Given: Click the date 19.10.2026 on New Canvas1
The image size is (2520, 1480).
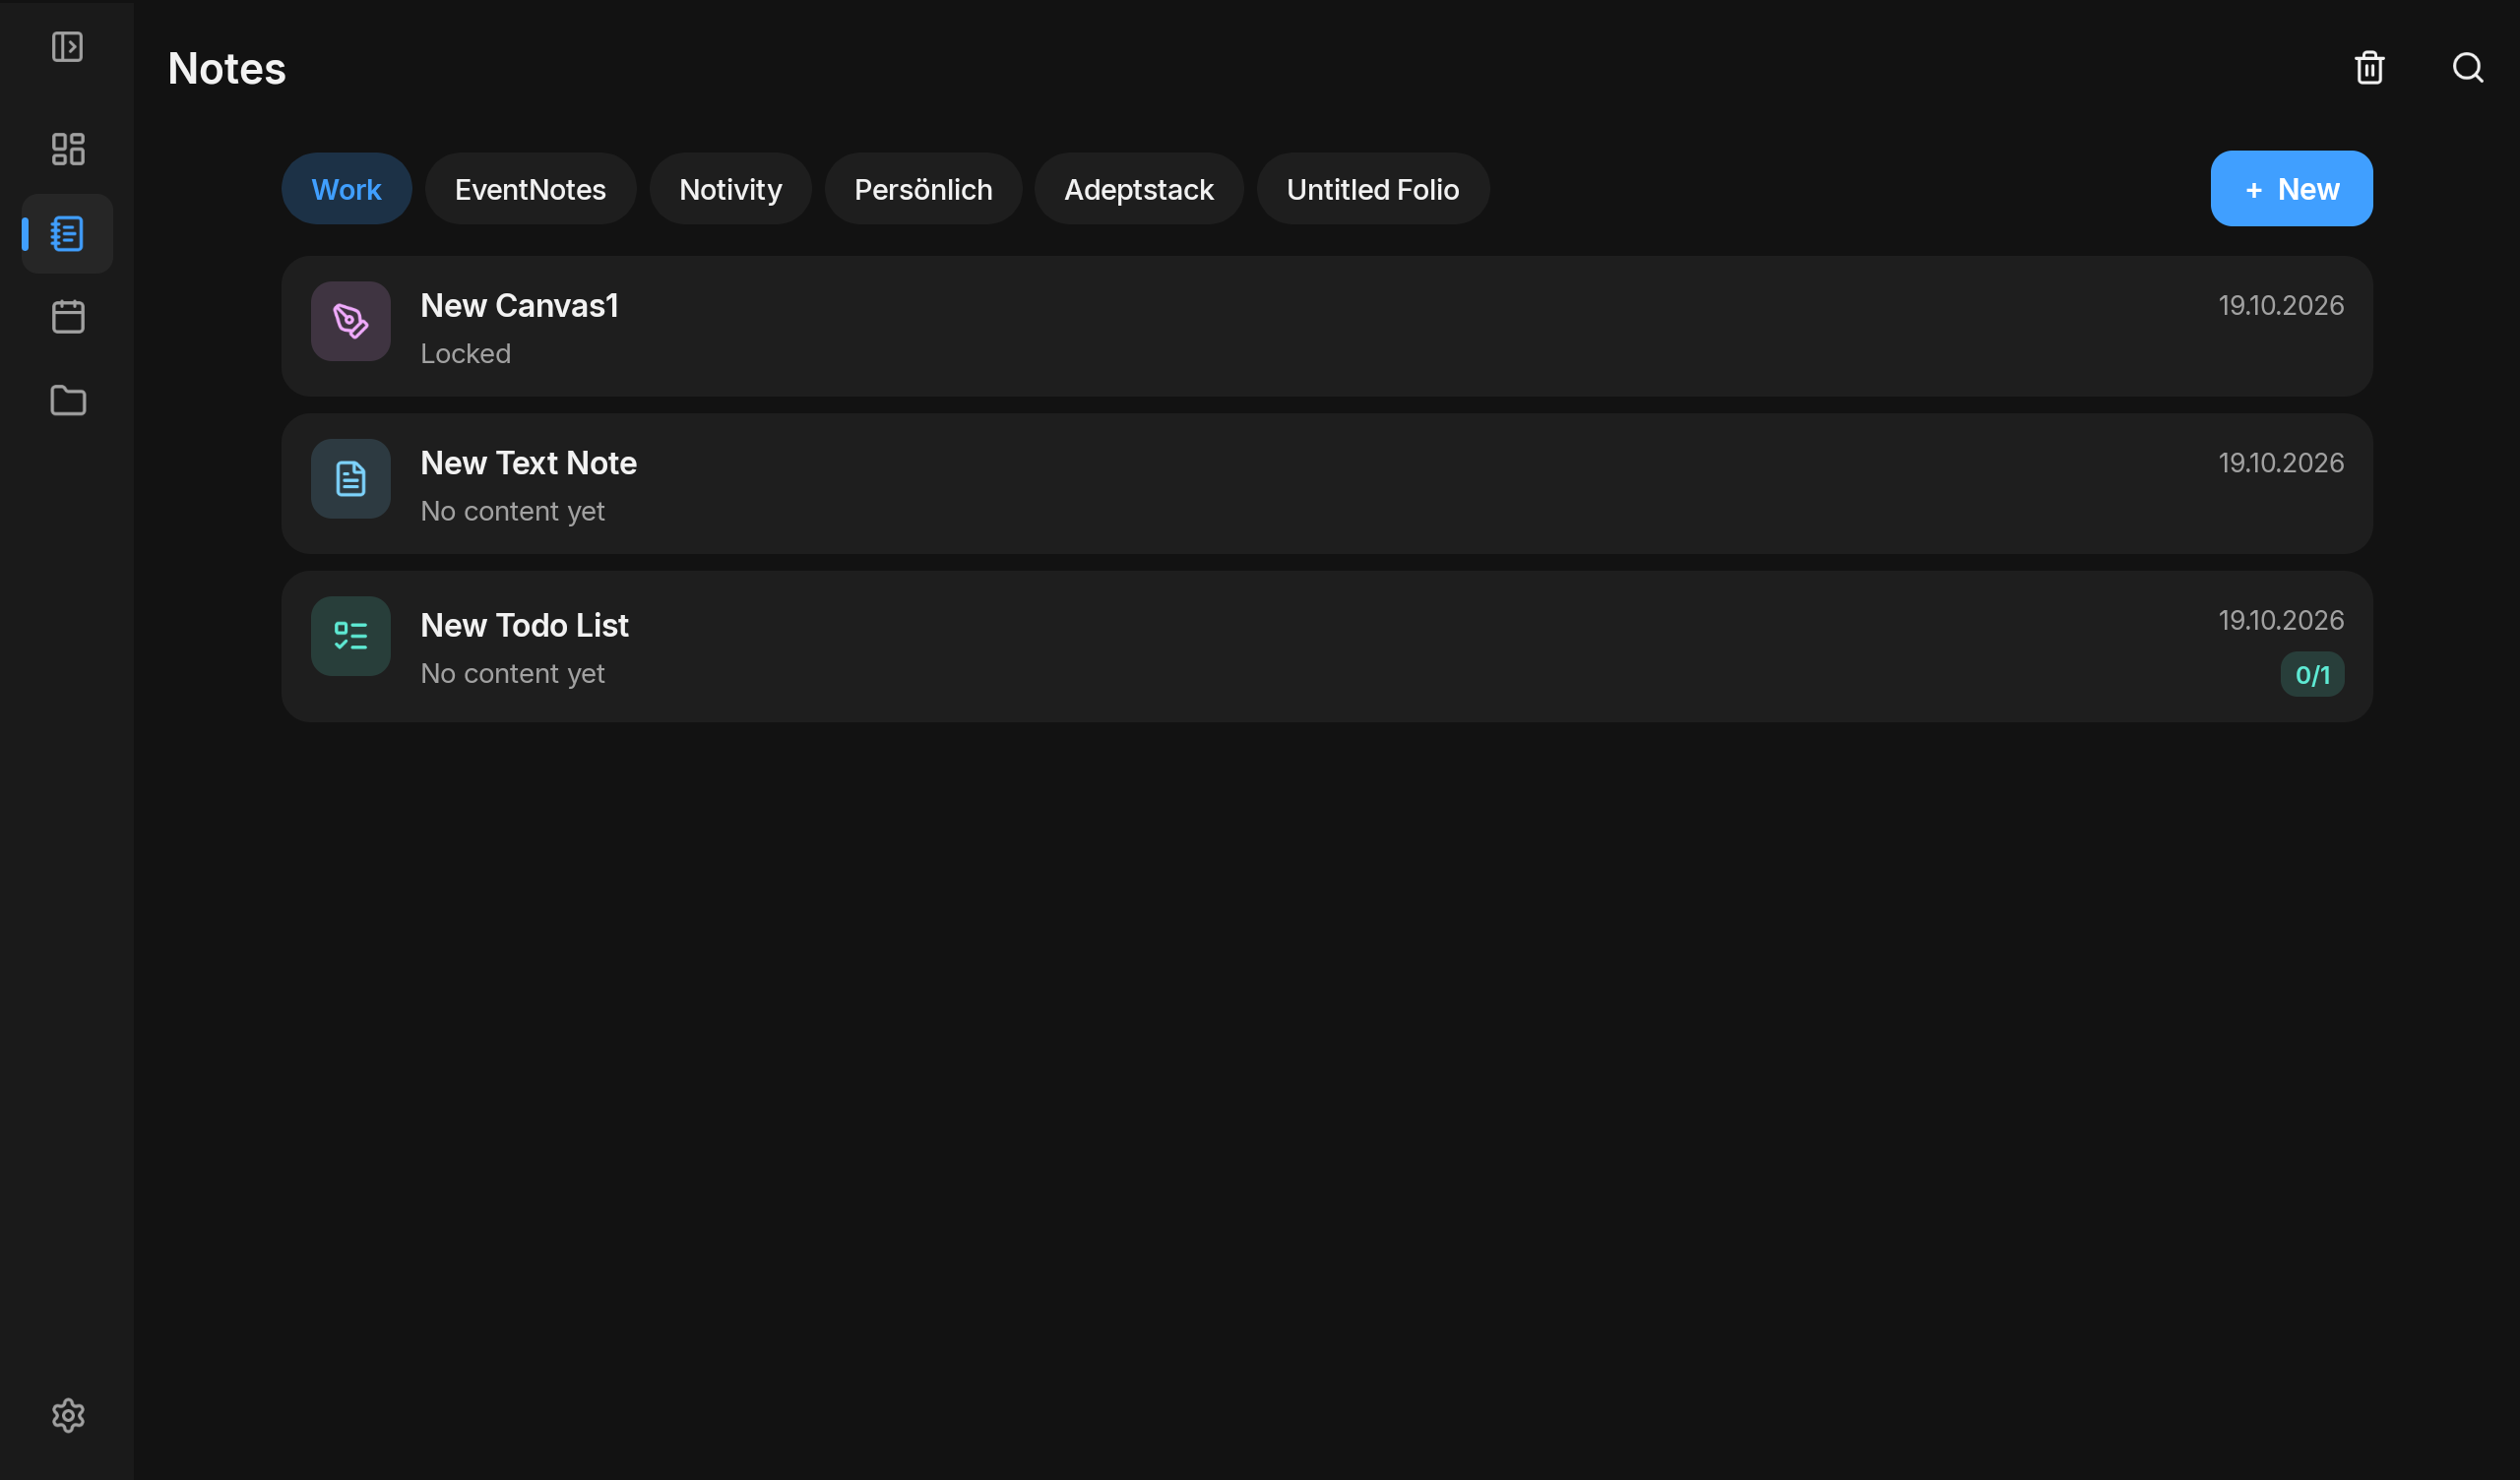Looking at the screenshot, I should (2281, 305).
